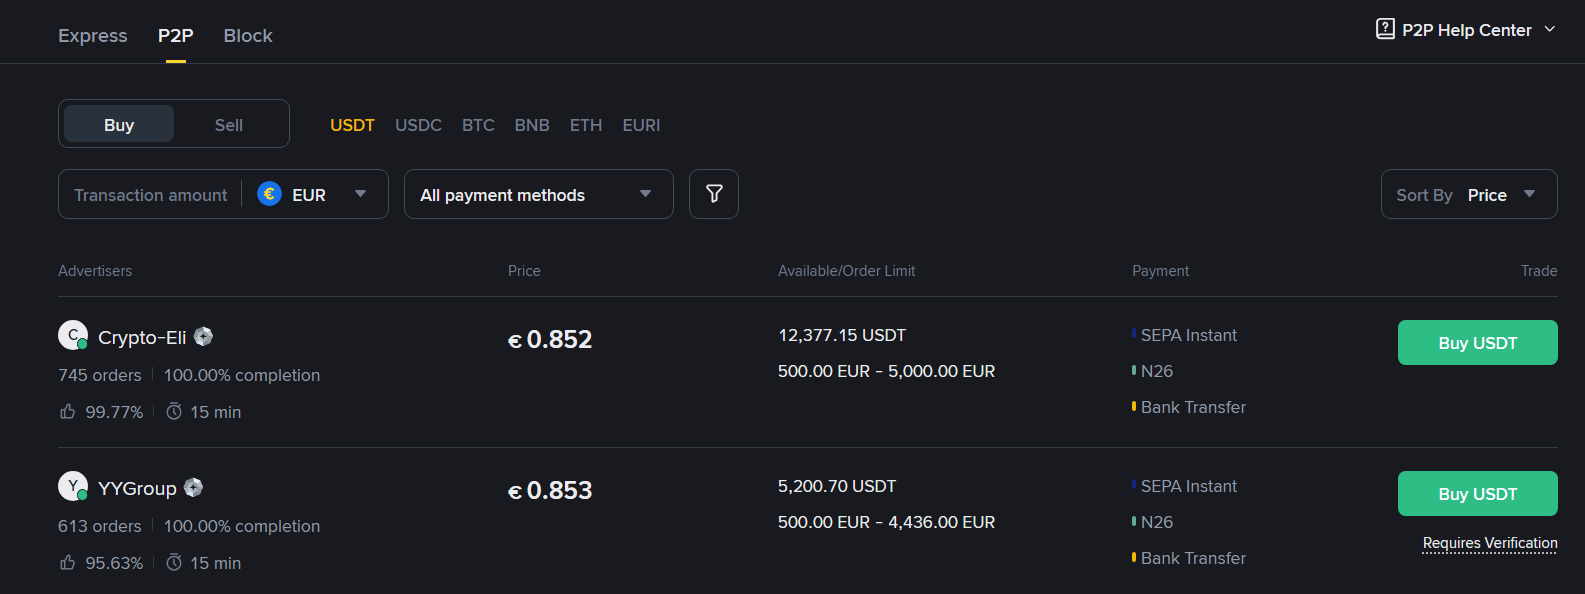Switch to the Sell side
Viewport: 1585px width, 594px height.
[x=229, y=124]
